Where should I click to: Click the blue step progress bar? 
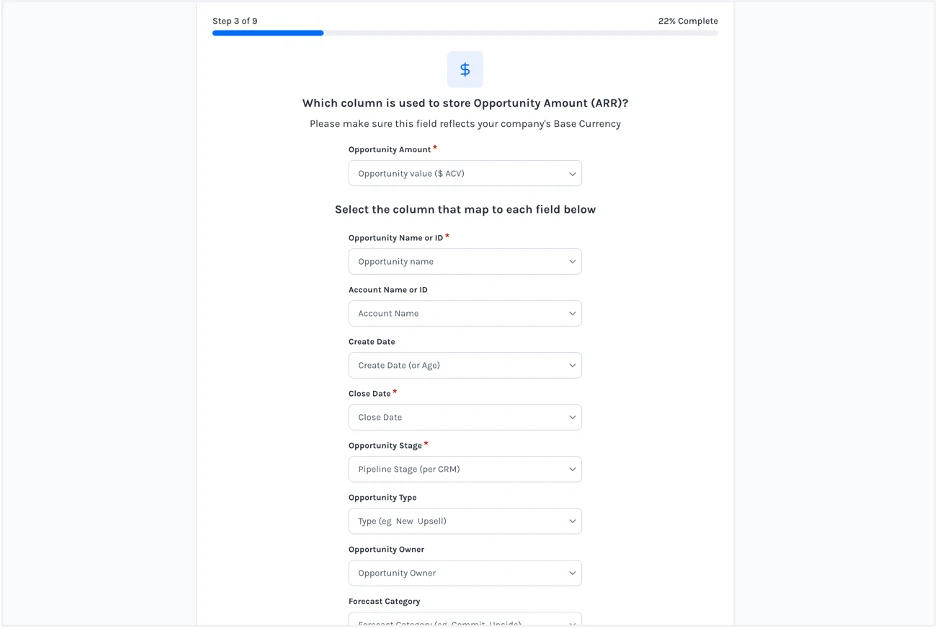(x=268, y=33)
